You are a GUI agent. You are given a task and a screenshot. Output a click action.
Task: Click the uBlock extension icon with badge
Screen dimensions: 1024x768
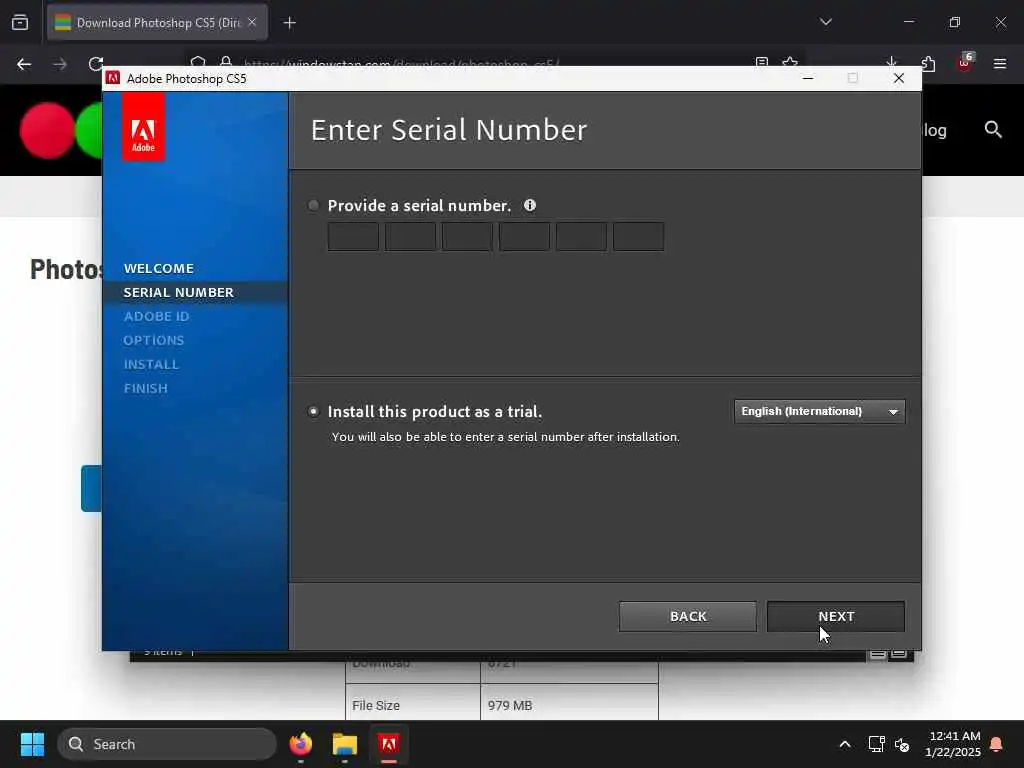coord(965,62)
